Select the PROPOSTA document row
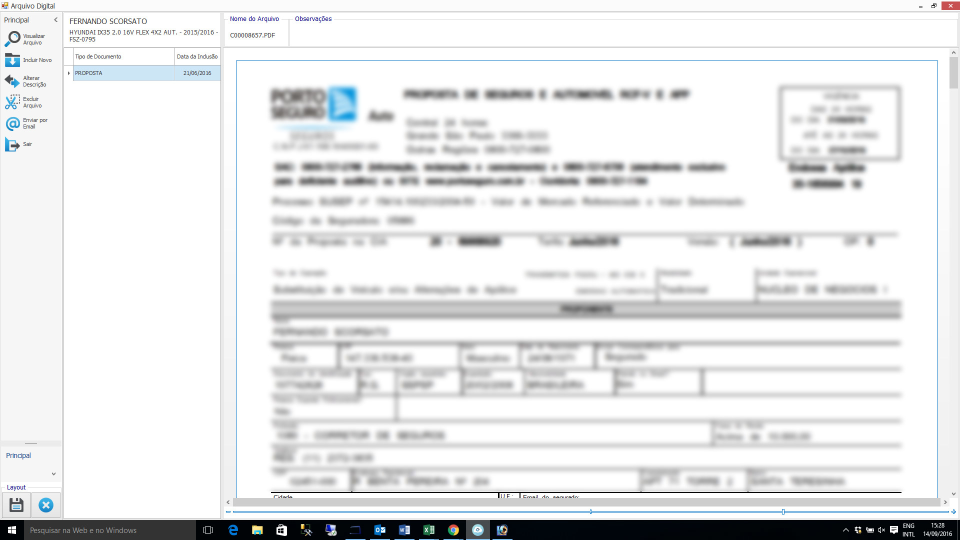The height and width of the screenshot is (540, 960). 146,73
